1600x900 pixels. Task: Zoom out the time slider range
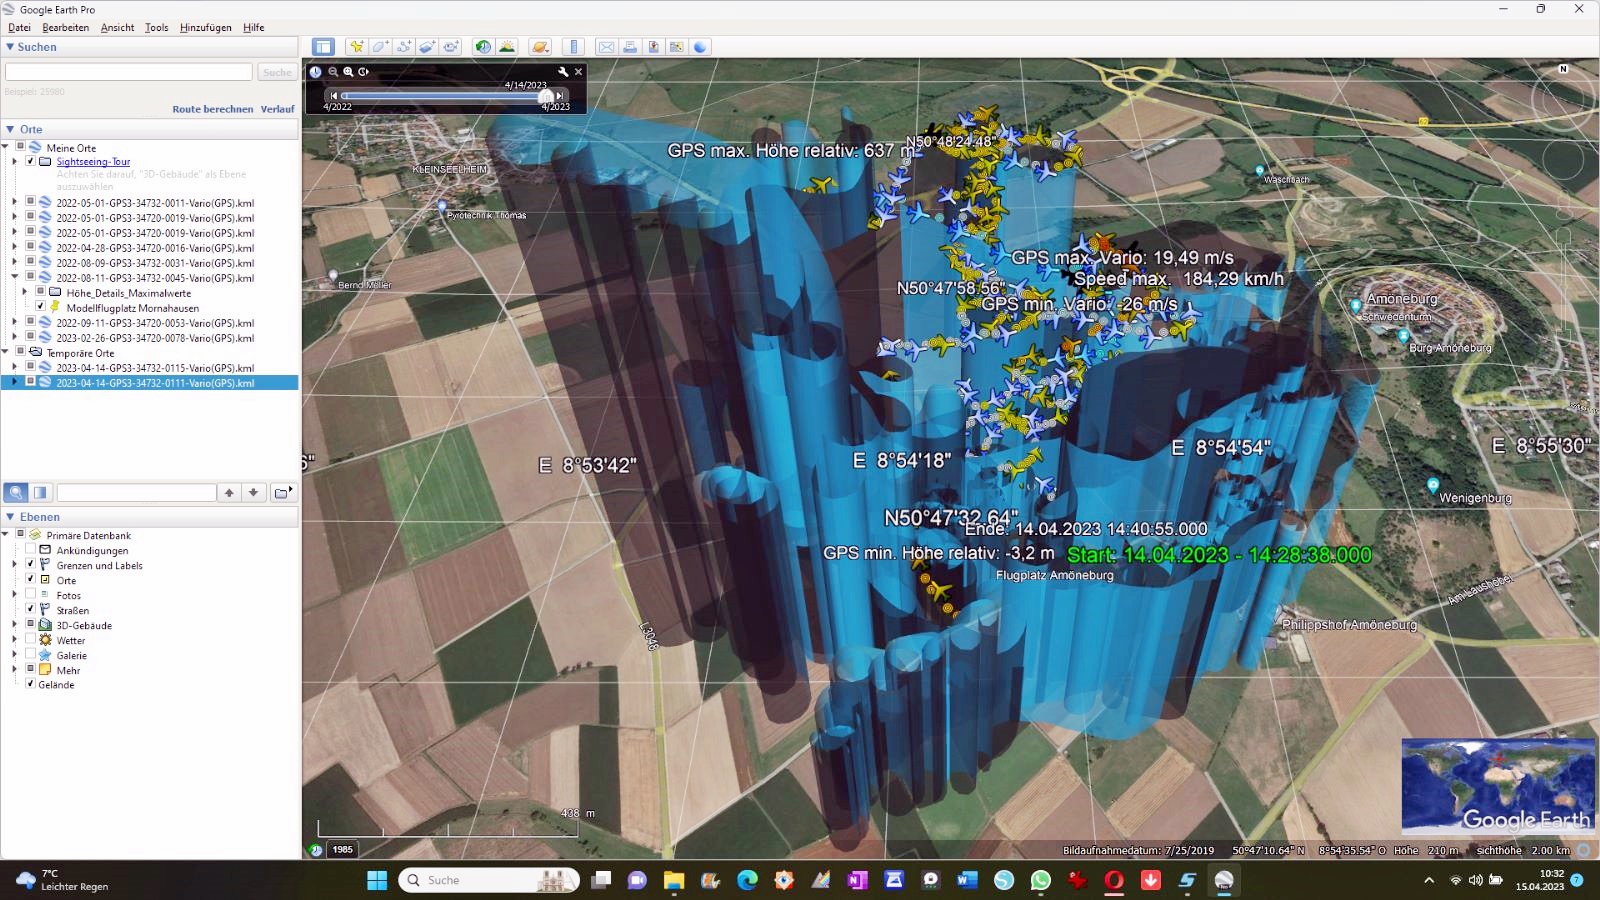point(333,72)
